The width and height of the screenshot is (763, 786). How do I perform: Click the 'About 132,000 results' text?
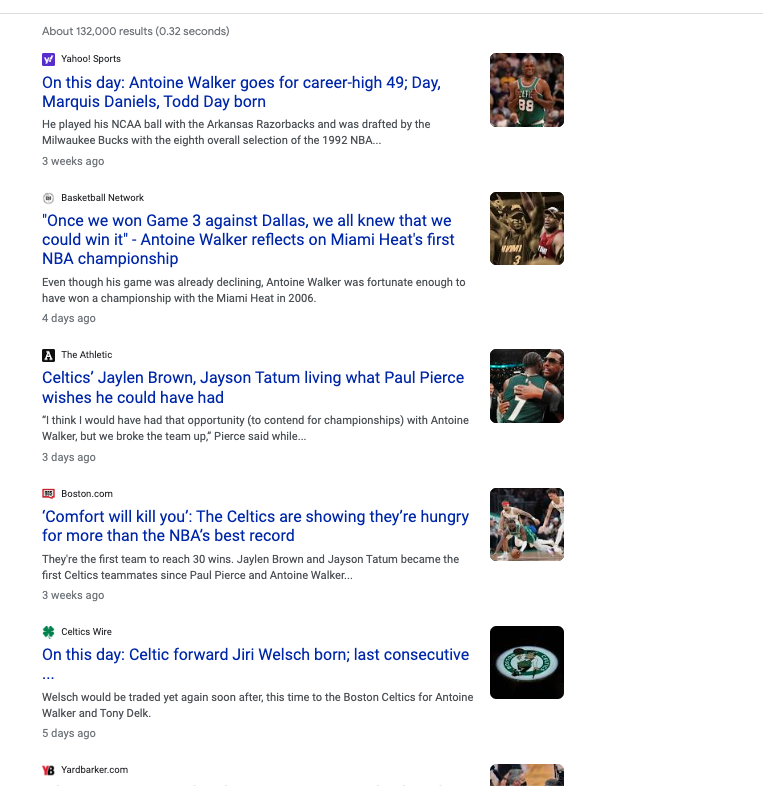pos(135,31)
